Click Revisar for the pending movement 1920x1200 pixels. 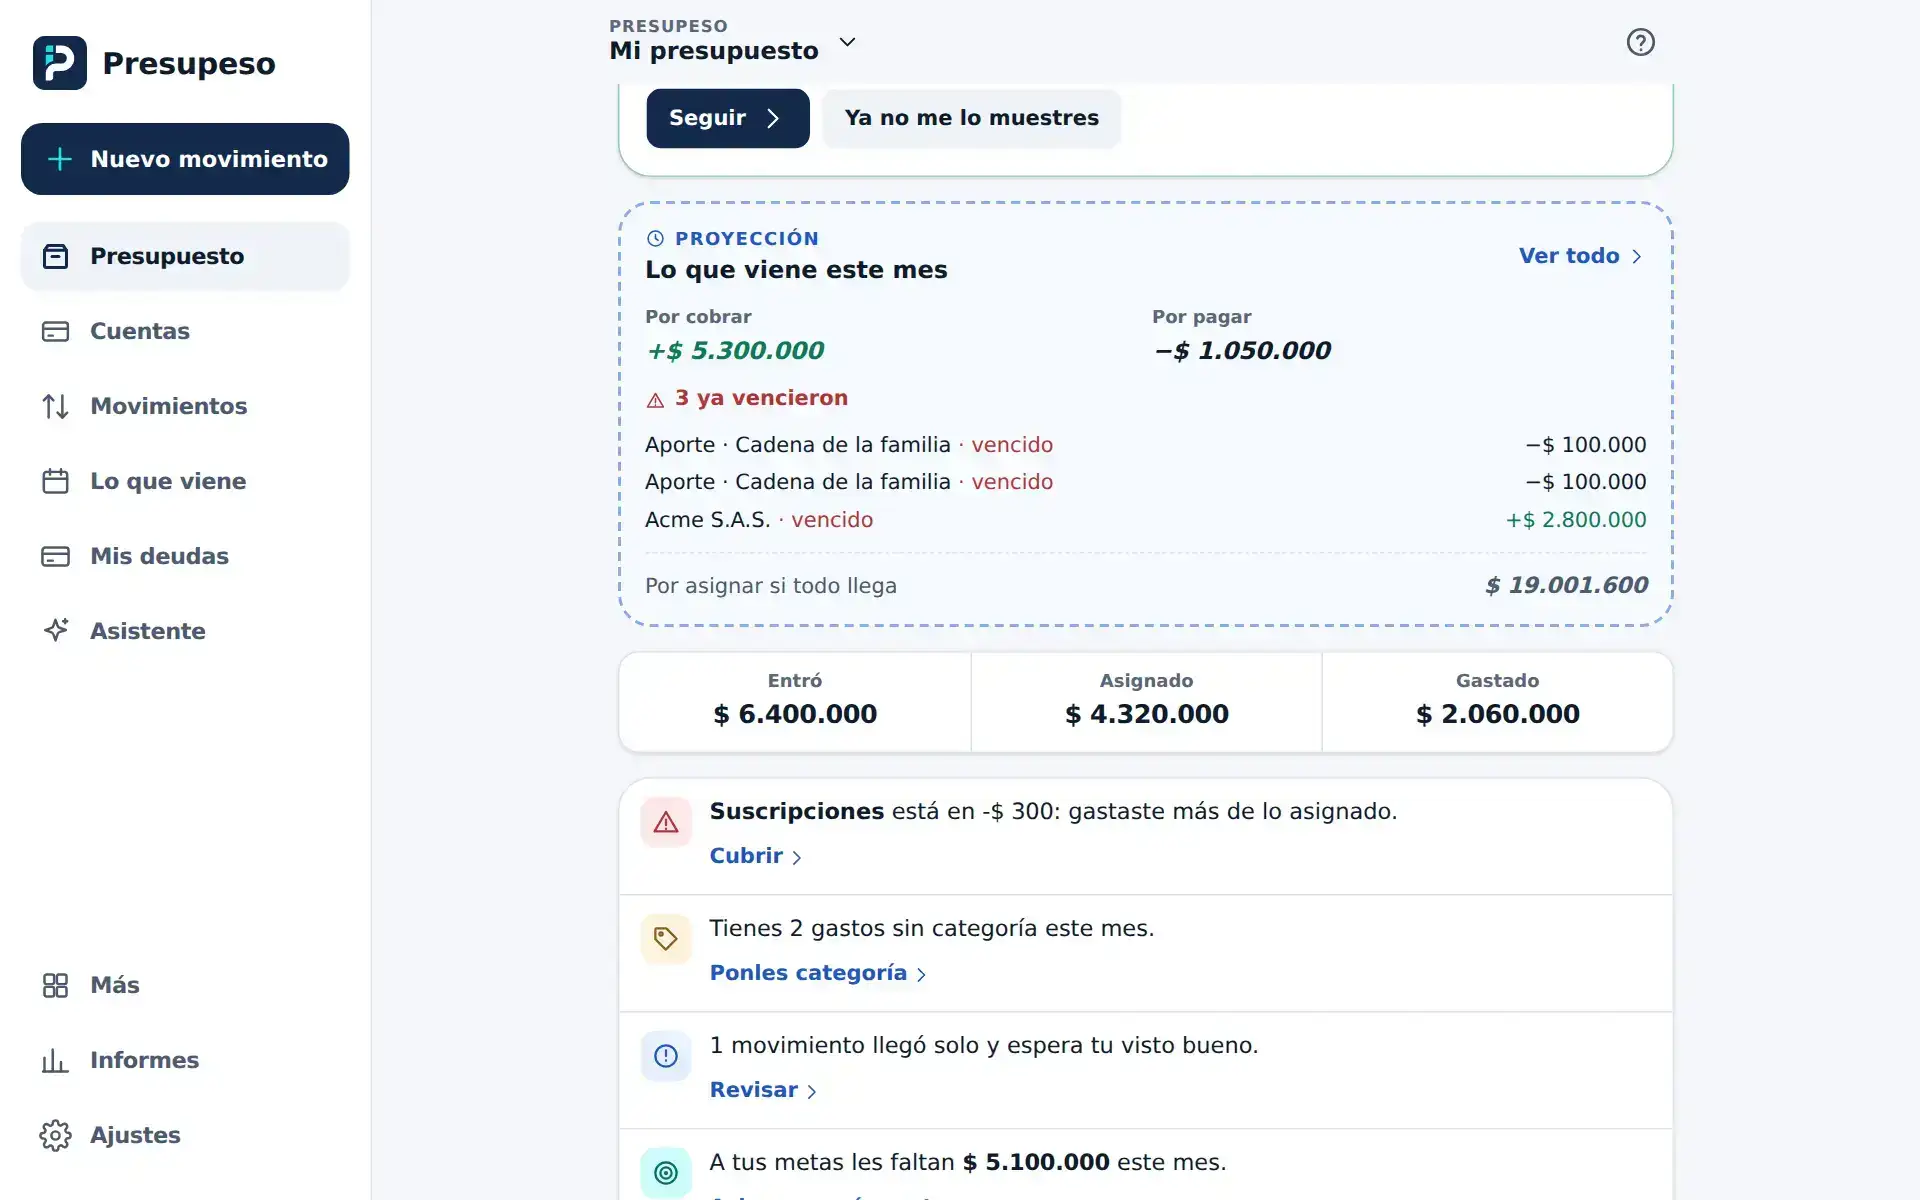pos(764,1090)
